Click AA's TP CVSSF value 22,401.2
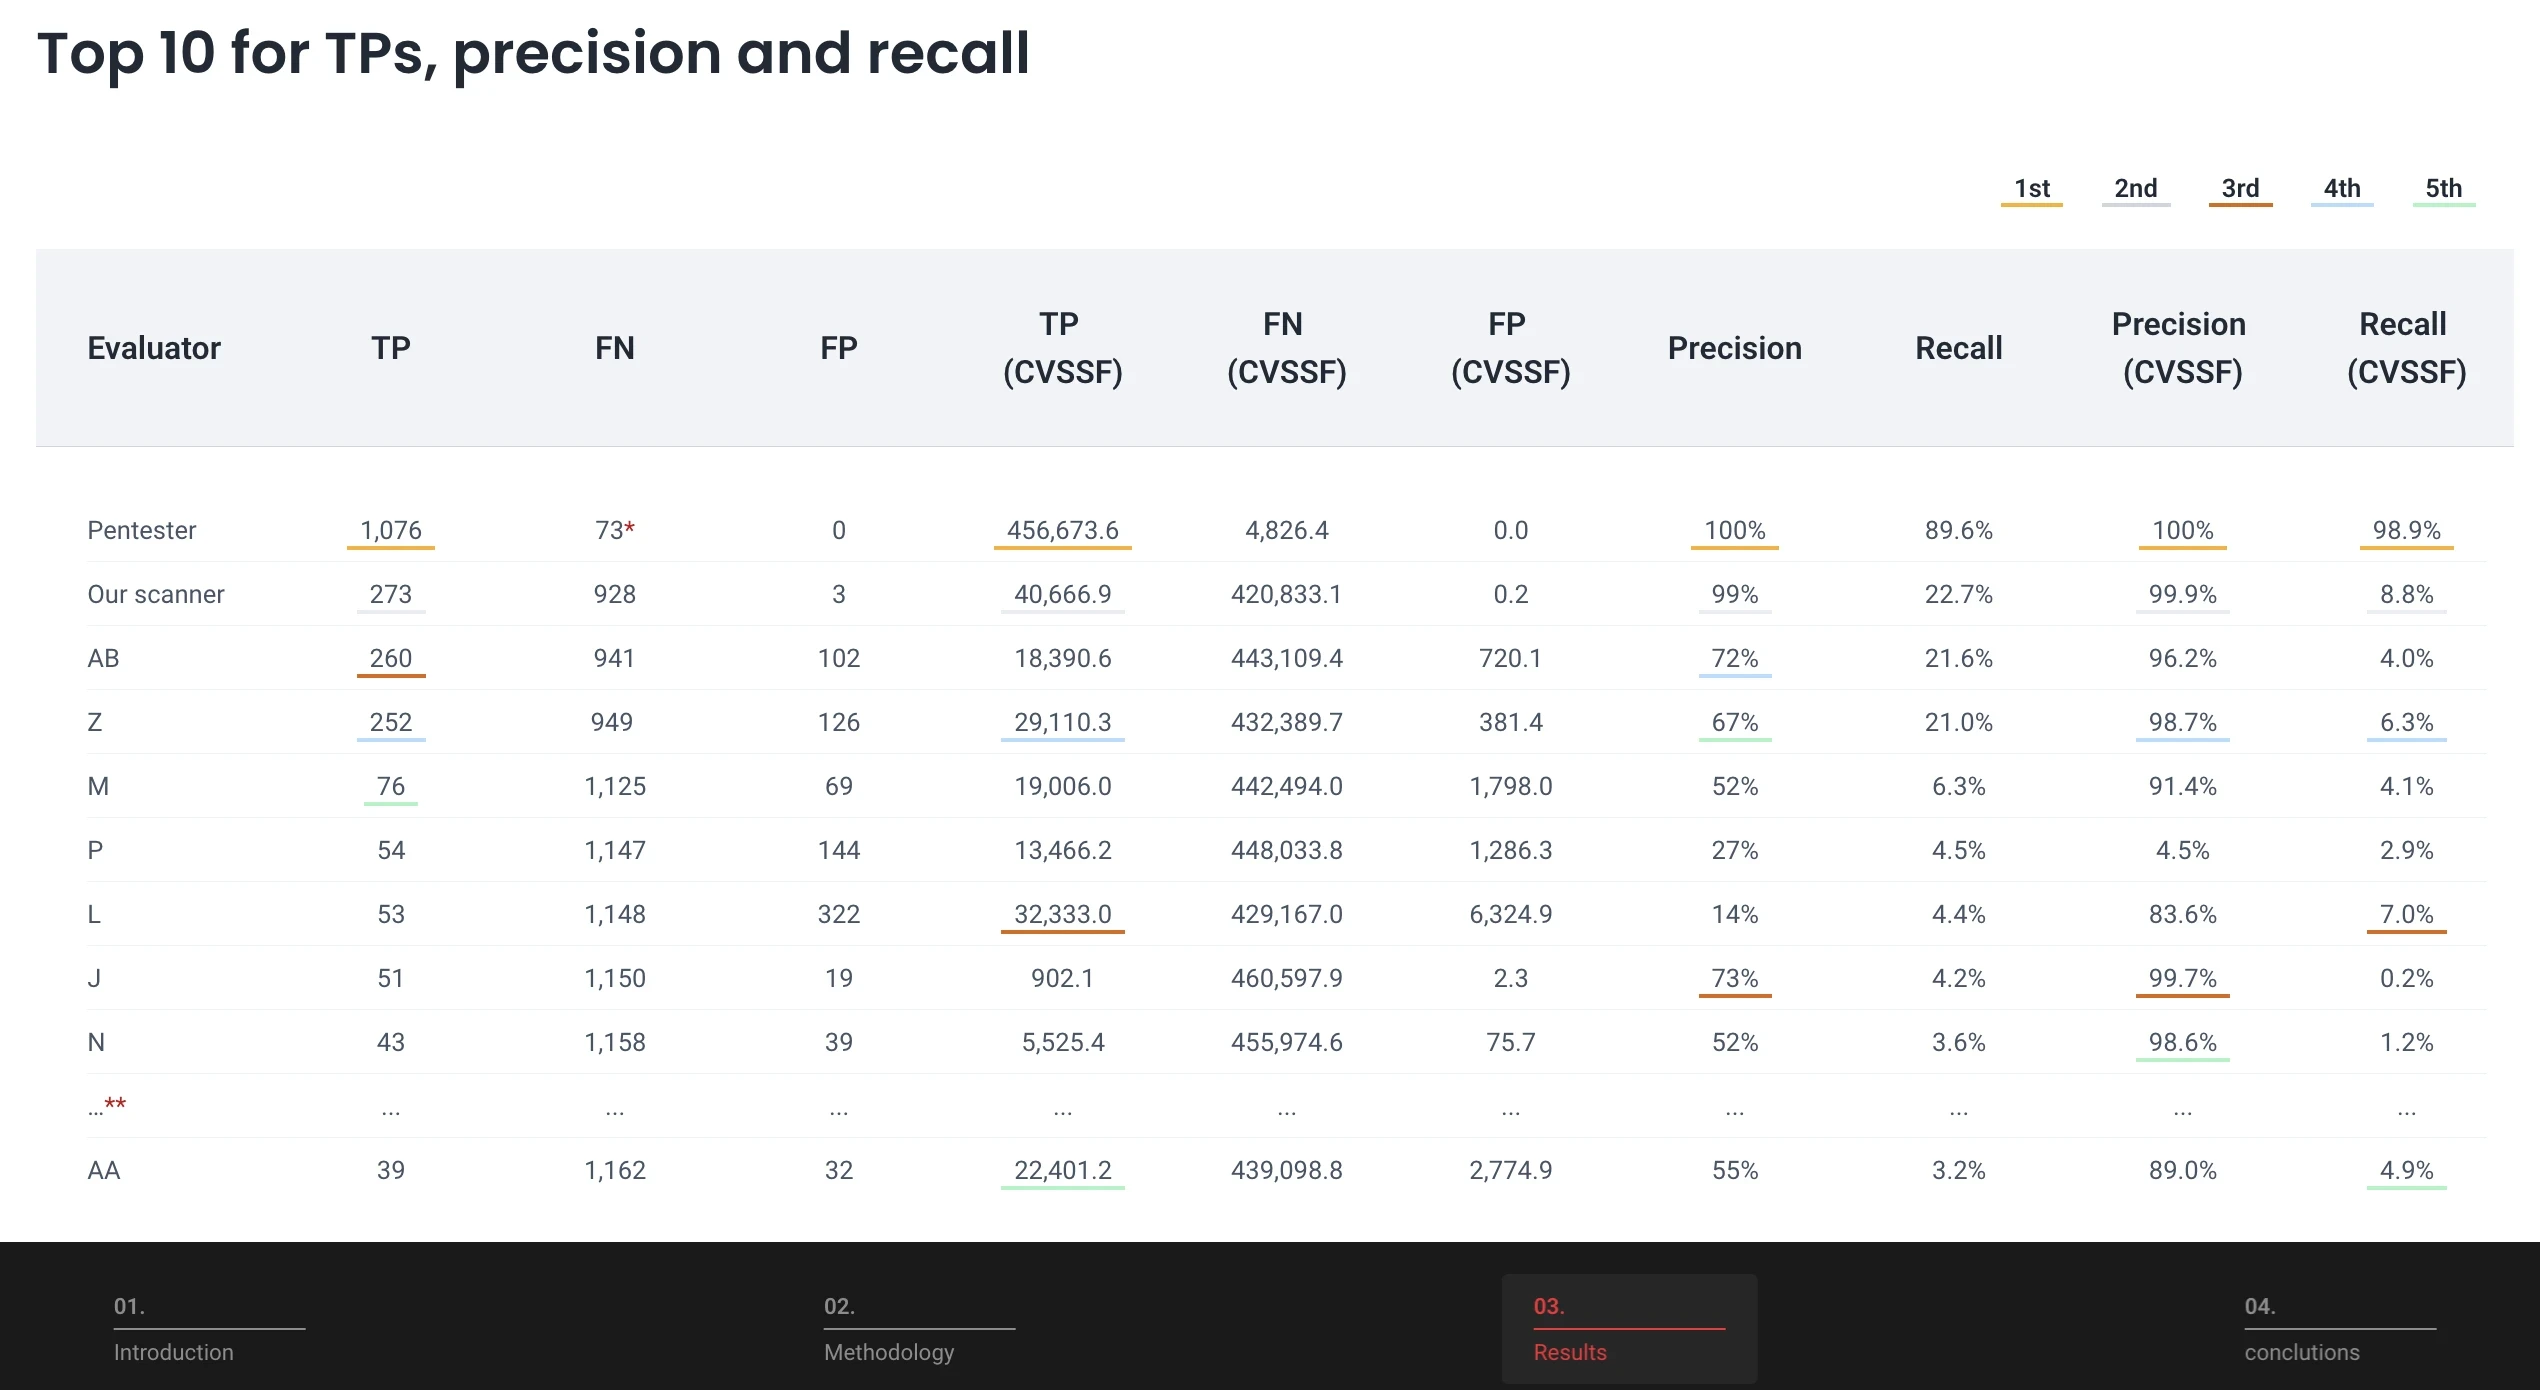 [x=1062, y=1170]
